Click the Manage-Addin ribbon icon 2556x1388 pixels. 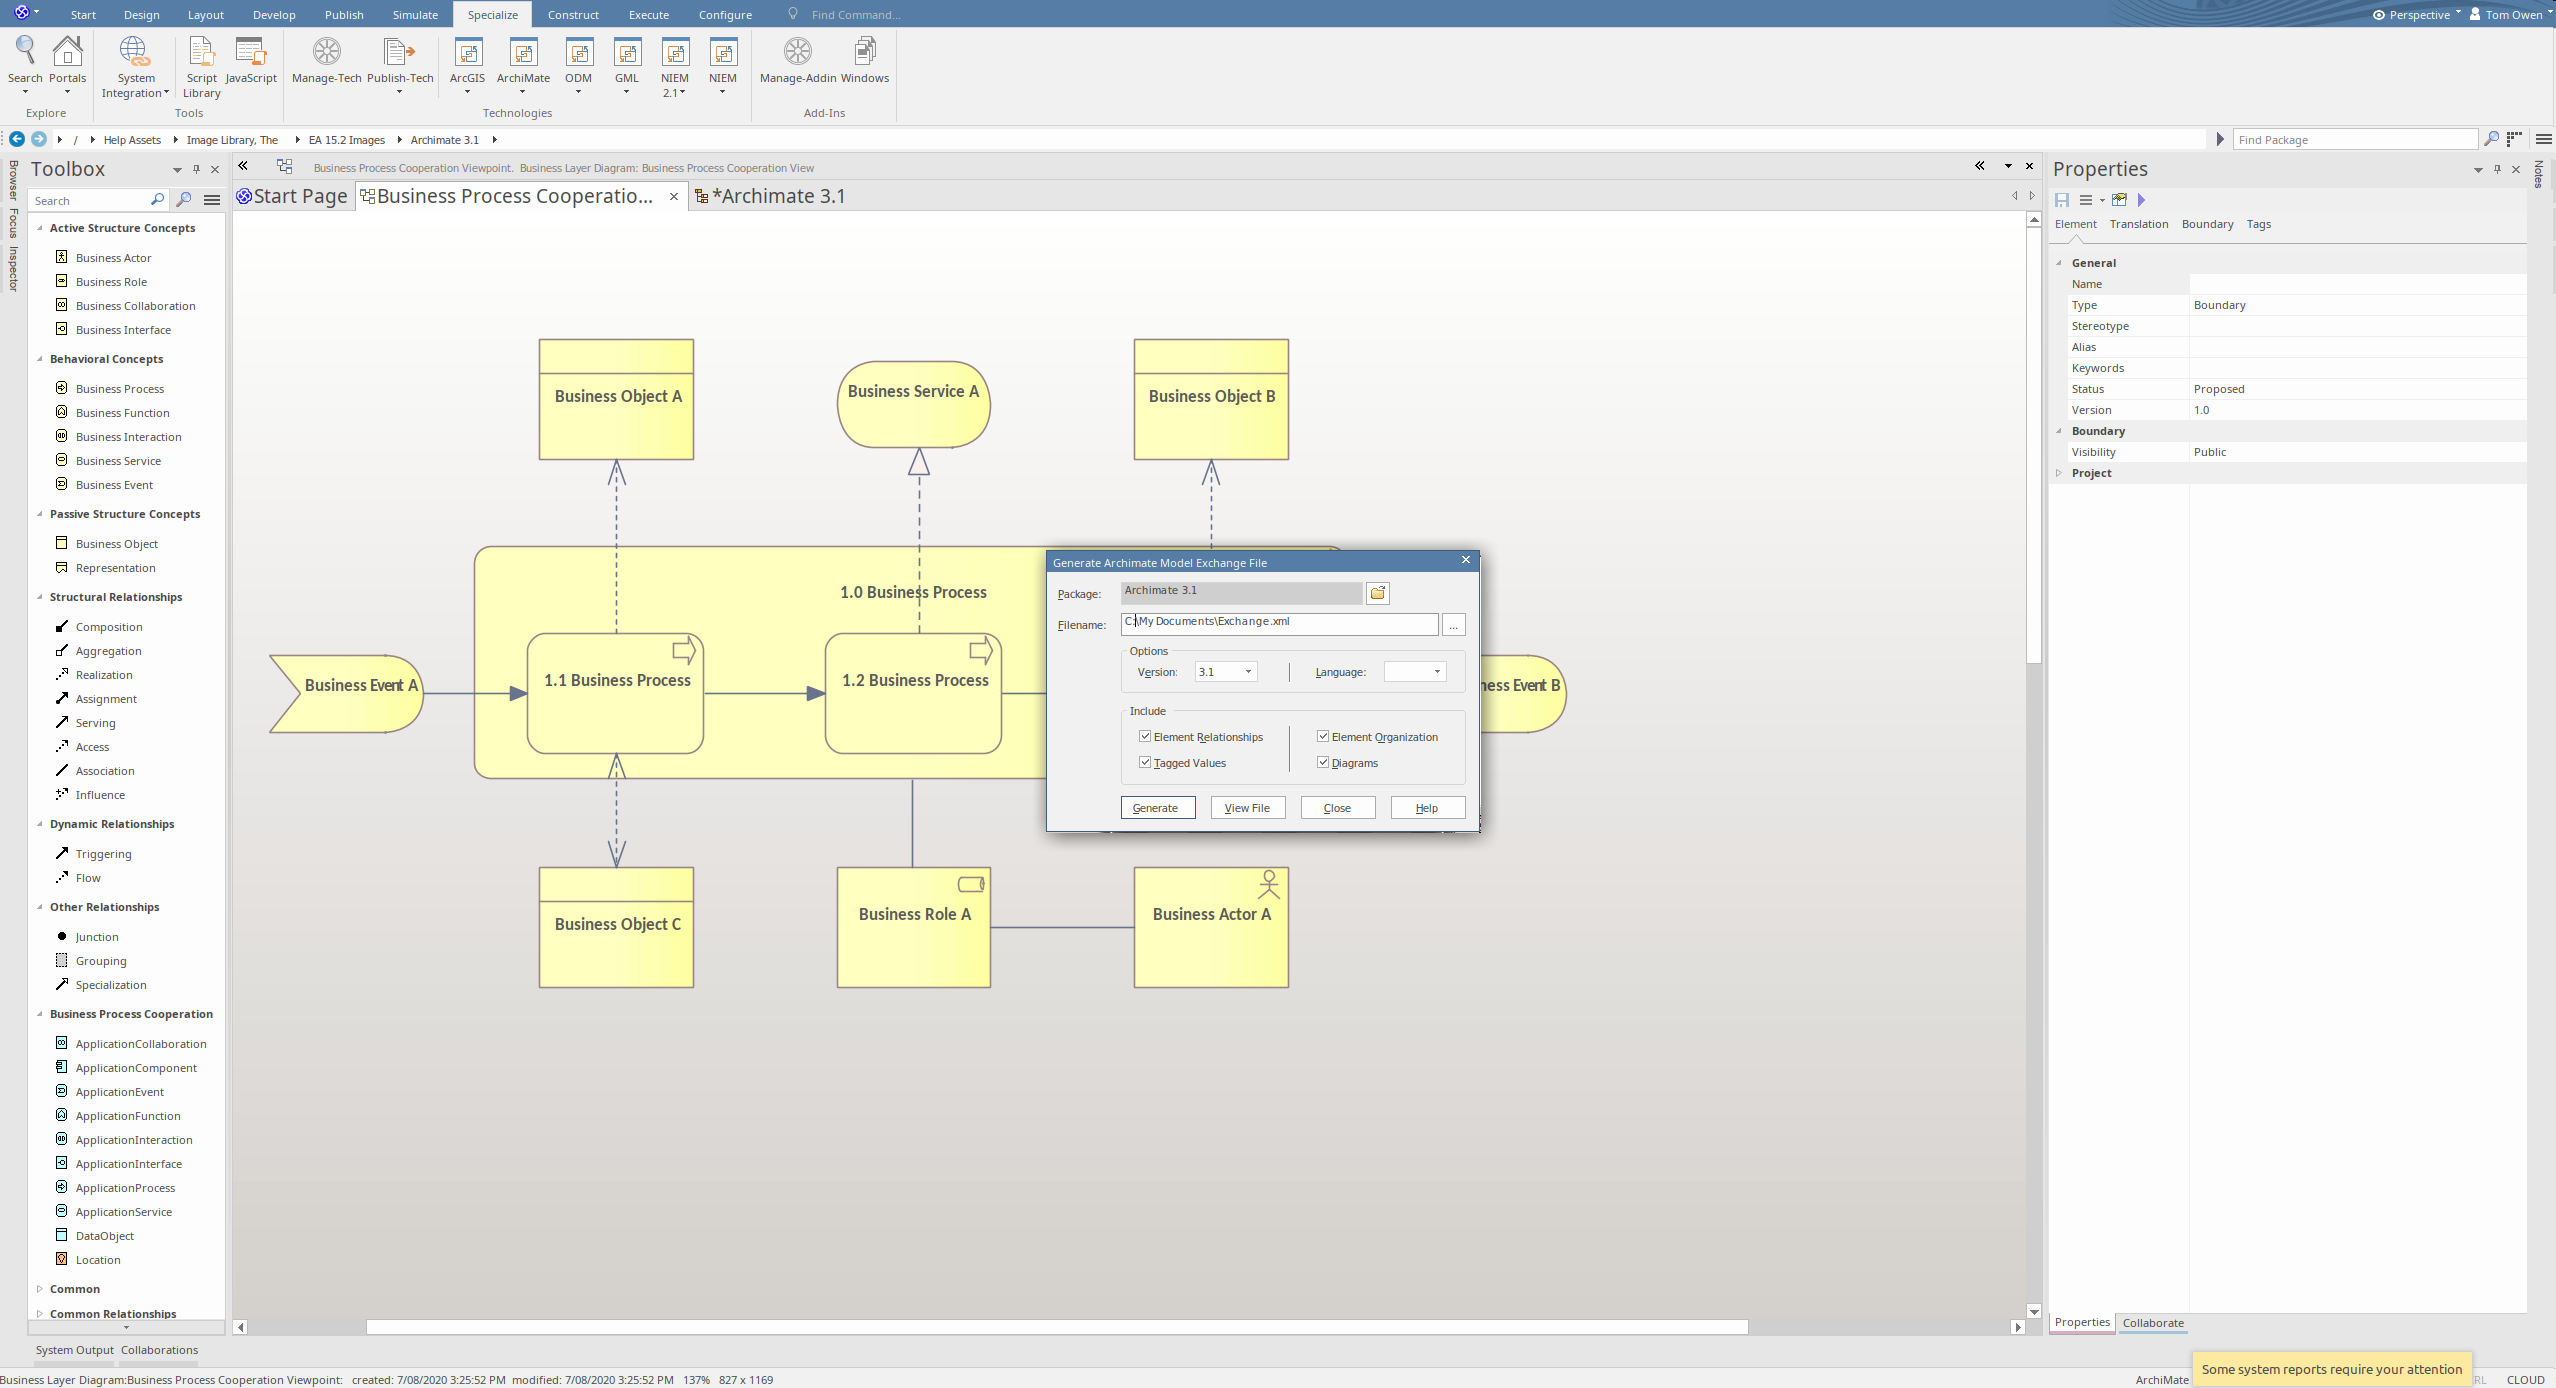coord(797,53)
